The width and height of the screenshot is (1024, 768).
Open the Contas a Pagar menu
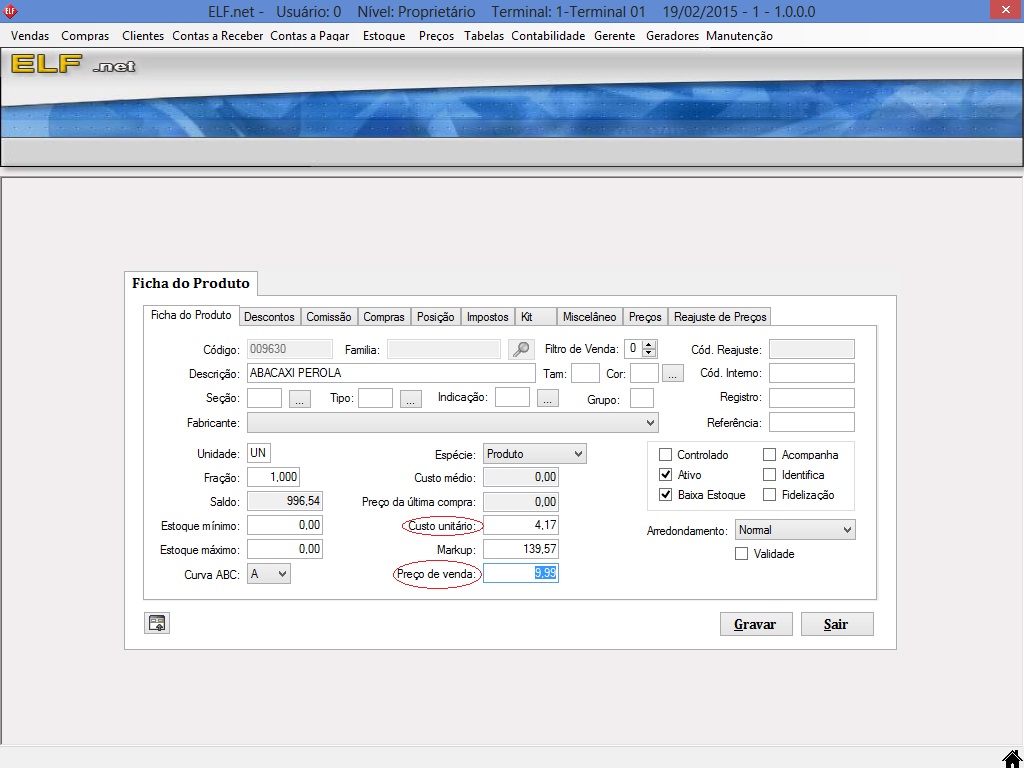(310, 36)
